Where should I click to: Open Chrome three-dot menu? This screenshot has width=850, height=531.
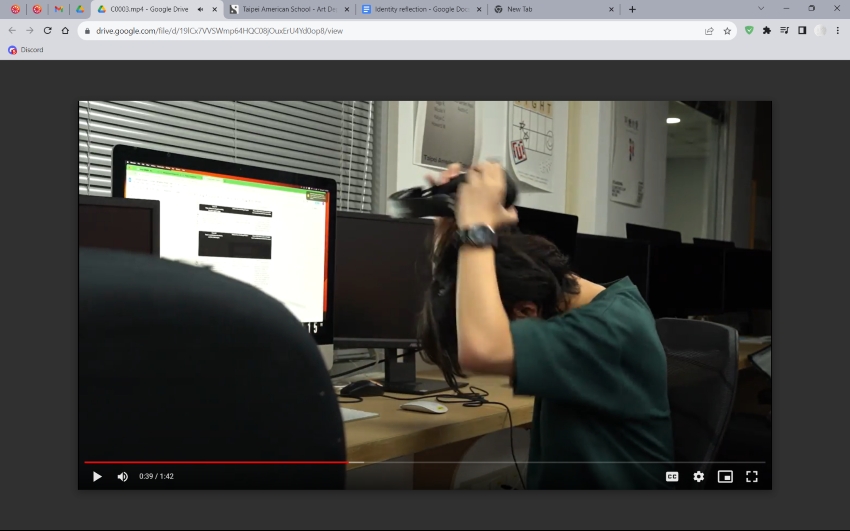tap(838, 30)
